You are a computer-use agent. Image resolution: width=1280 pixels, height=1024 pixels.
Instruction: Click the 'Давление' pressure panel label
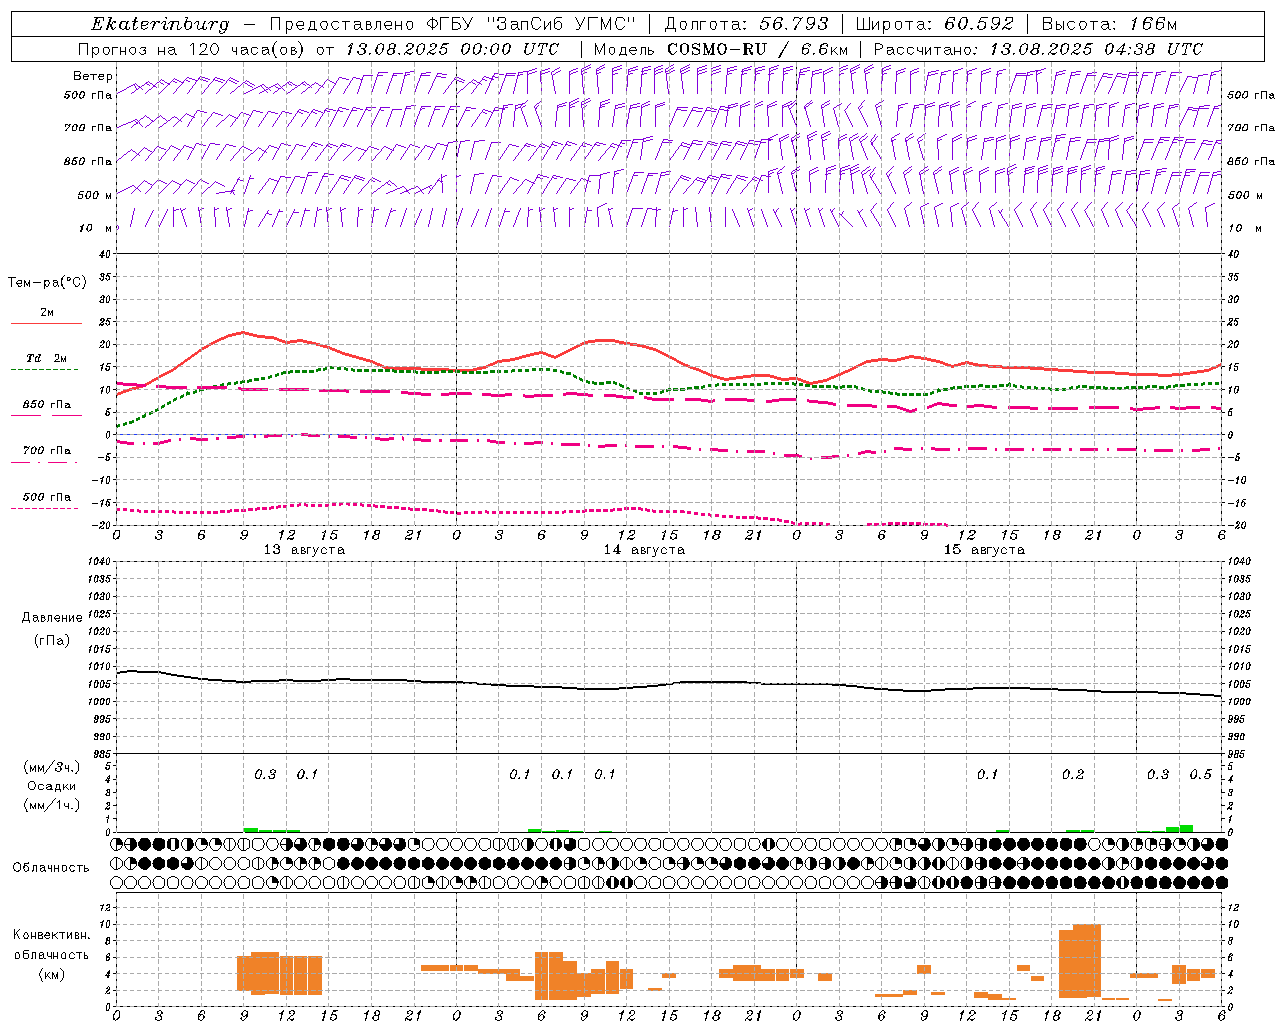(52, 617)
